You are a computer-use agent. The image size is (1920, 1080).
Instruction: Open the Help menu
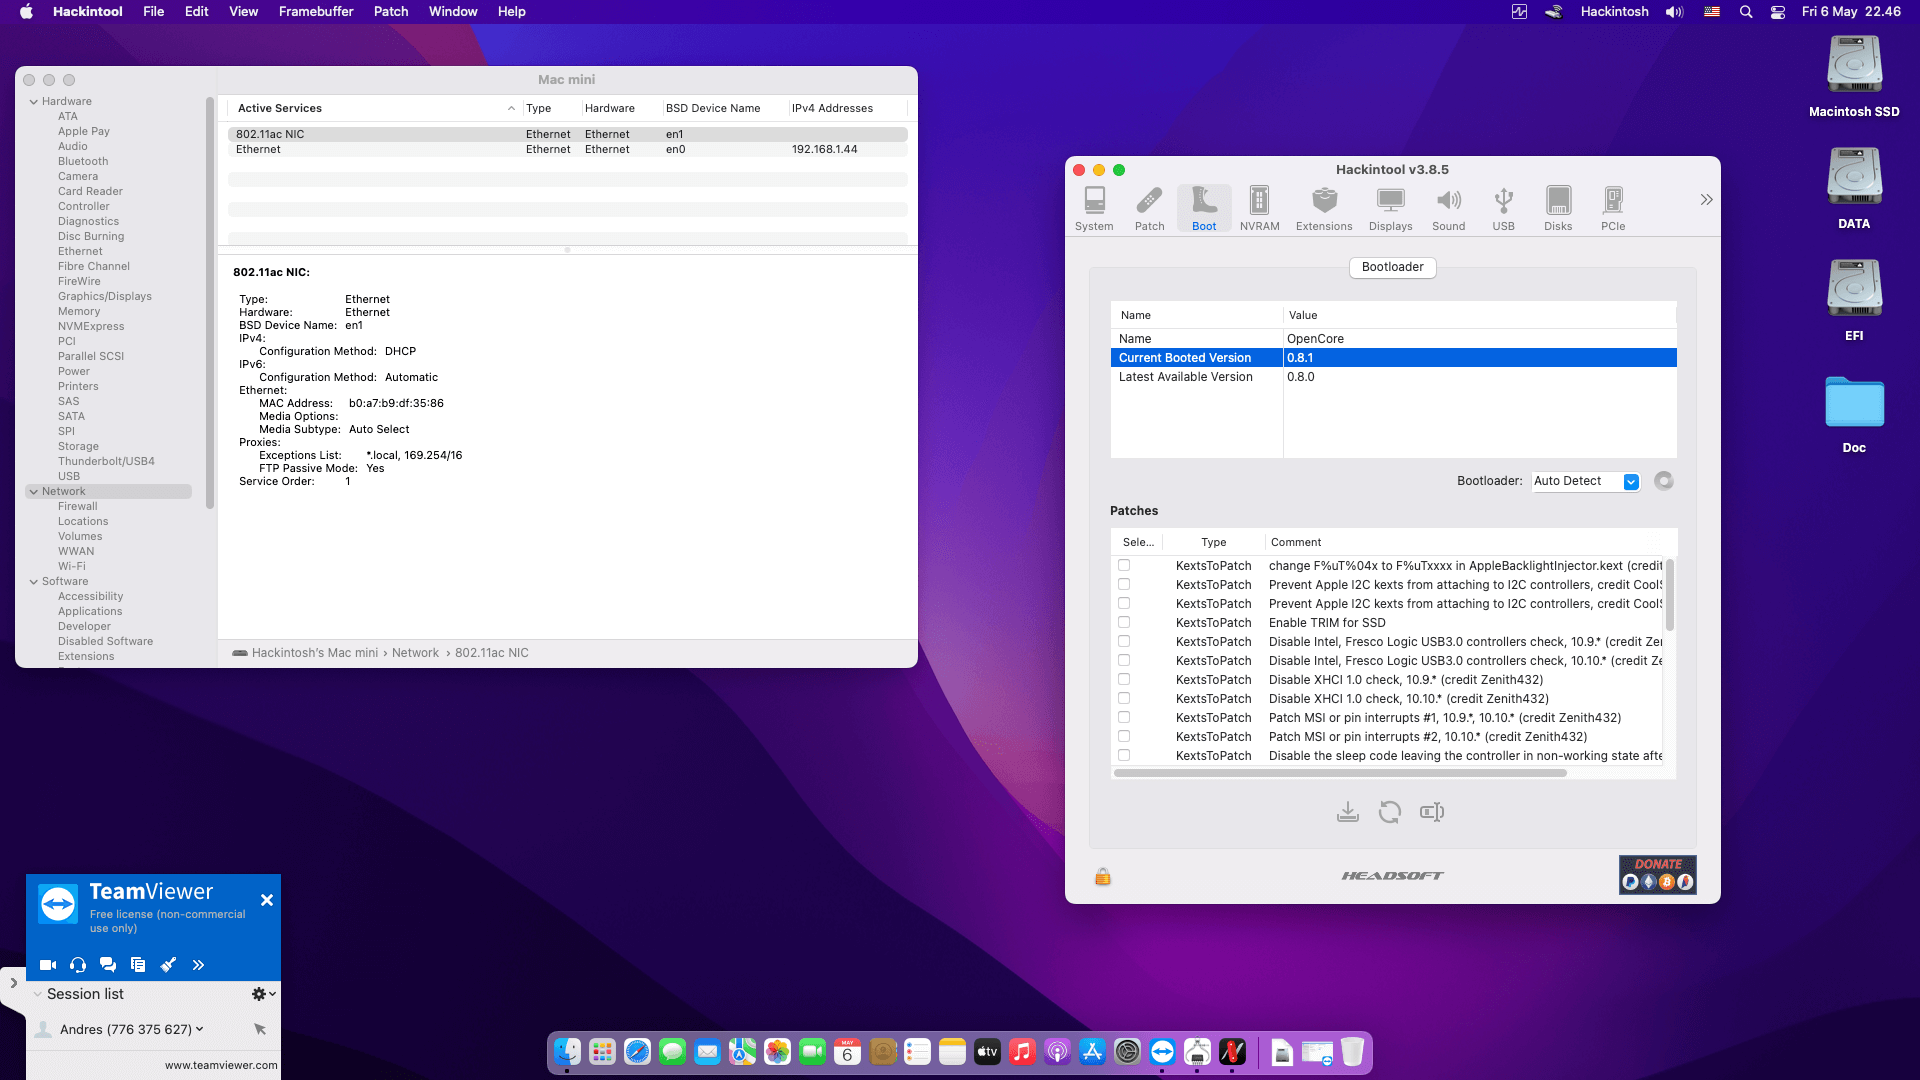[512, 12]
